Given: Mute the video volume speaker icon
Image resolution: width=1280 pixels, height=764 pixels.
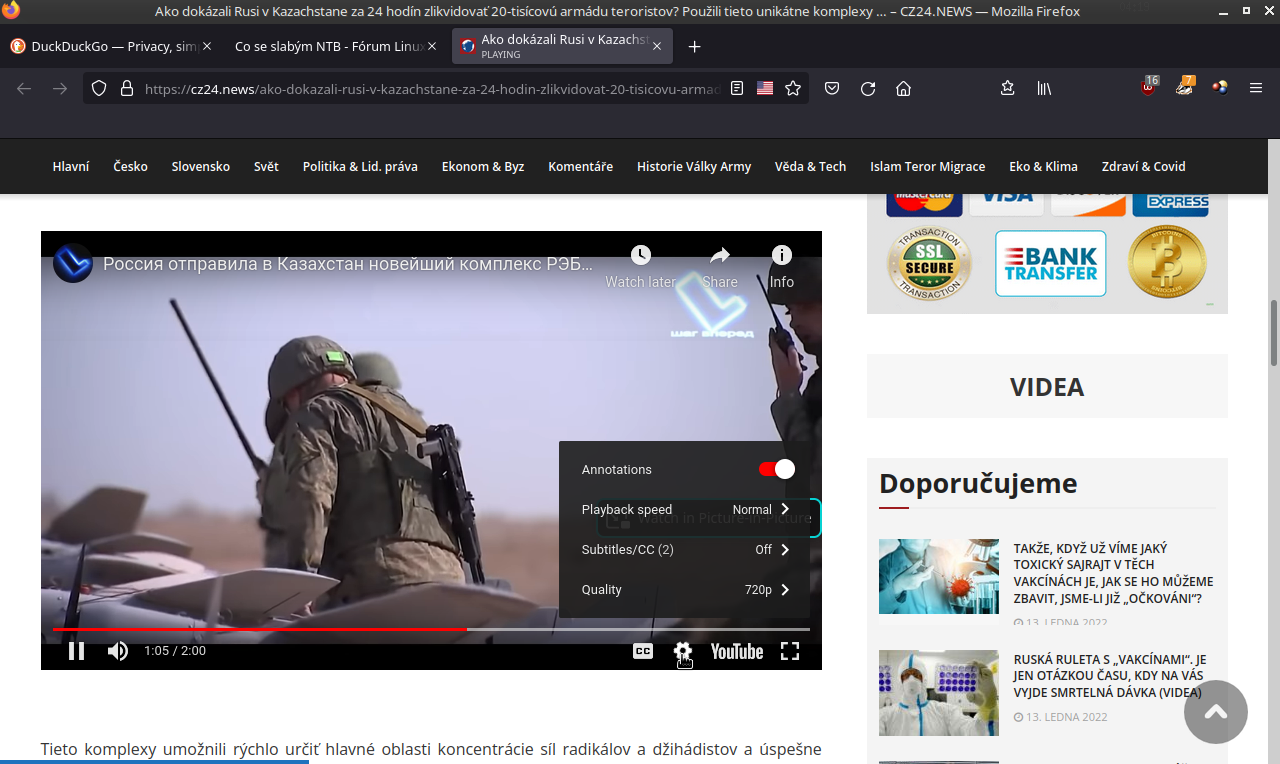Looking at the screenshot, I should click(118, 651).
